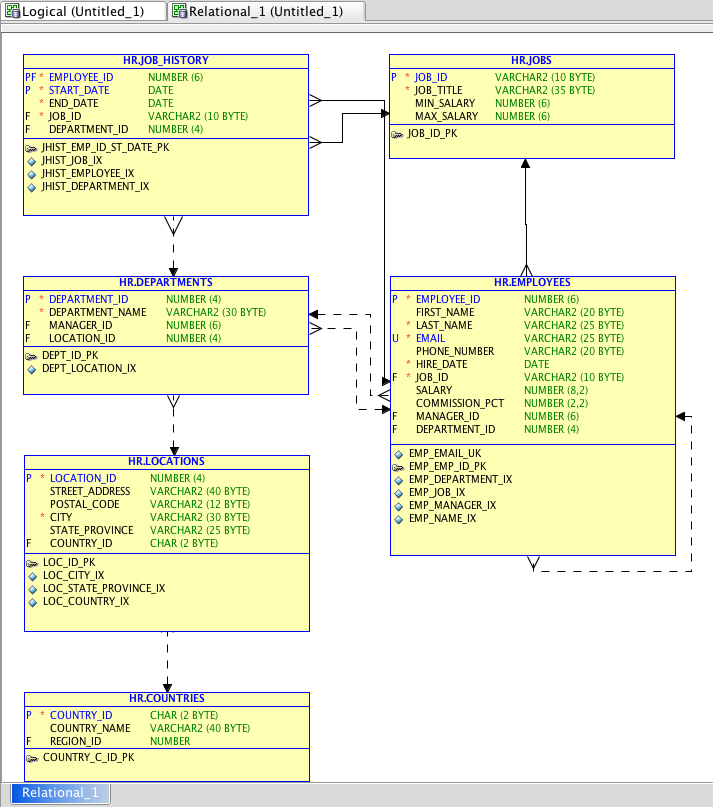This screenshot has width=713, height=807.
Task: Switch to the Logical (Untitled_1) tab
Action: point(83,11)
